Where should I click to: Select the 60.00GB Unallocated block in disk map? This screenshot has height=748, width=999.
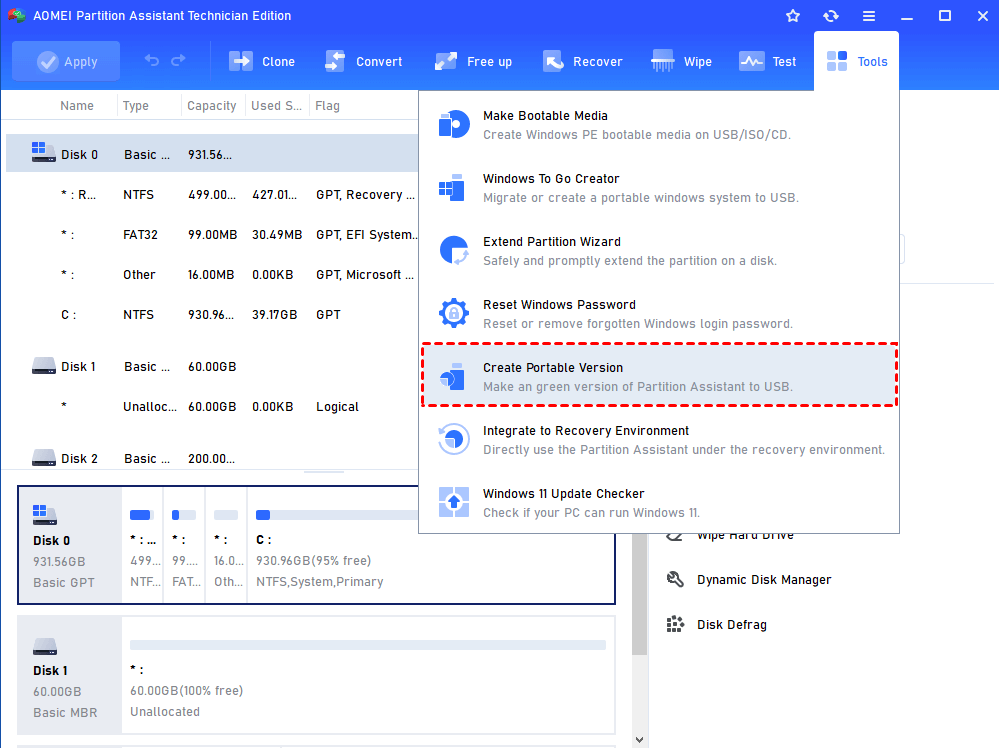(368, 675)
